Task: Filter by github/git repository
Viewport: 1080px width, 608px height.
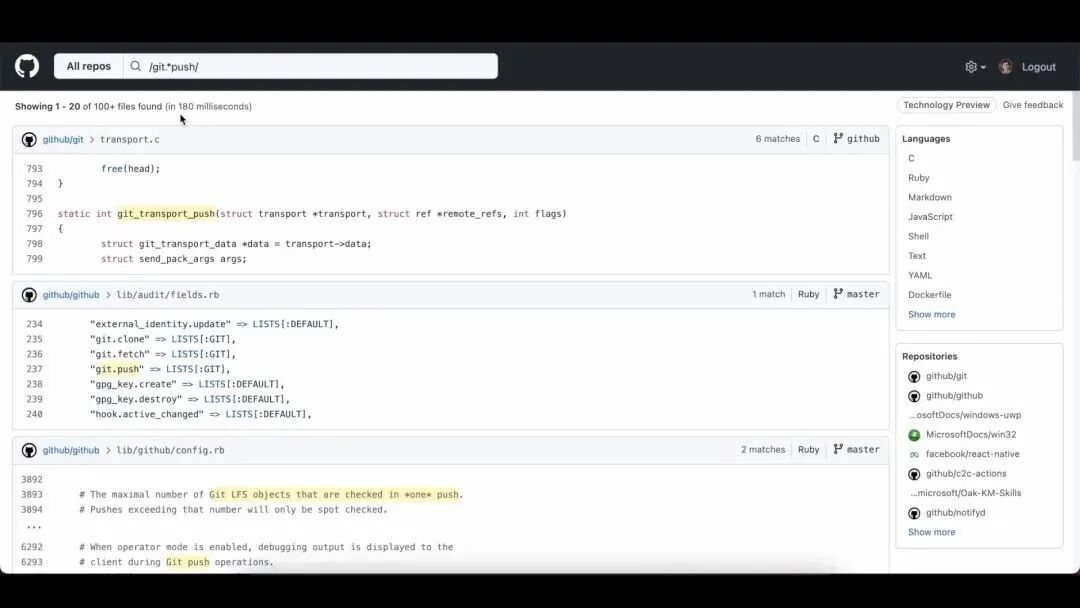Action: (946, 376)
